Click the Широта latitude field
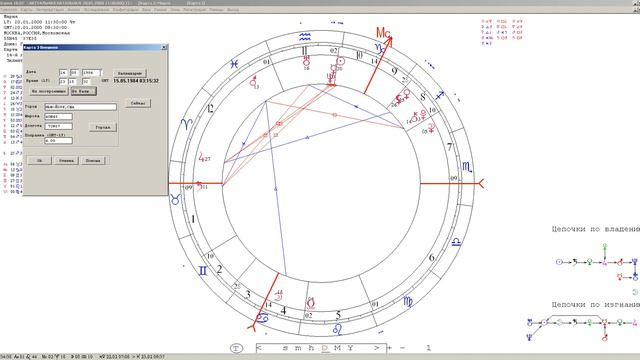 58,116
